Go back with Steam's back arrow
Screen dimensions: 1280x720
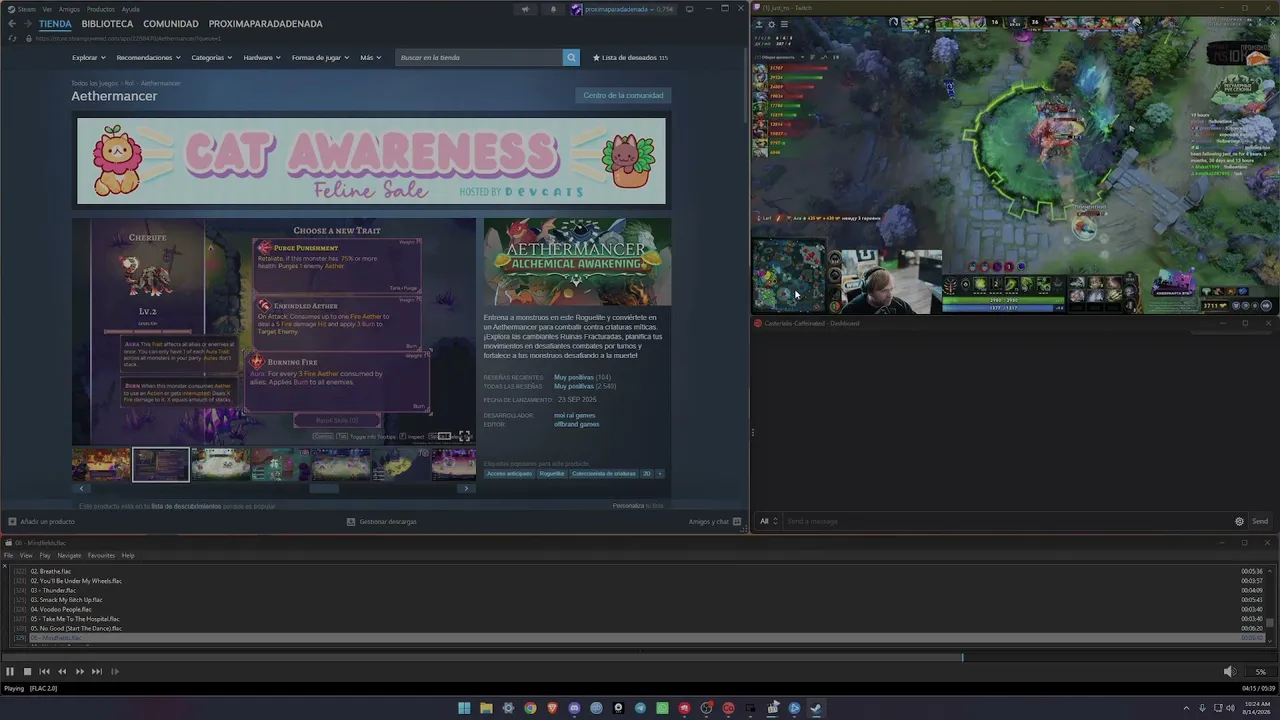click(12, 24)
